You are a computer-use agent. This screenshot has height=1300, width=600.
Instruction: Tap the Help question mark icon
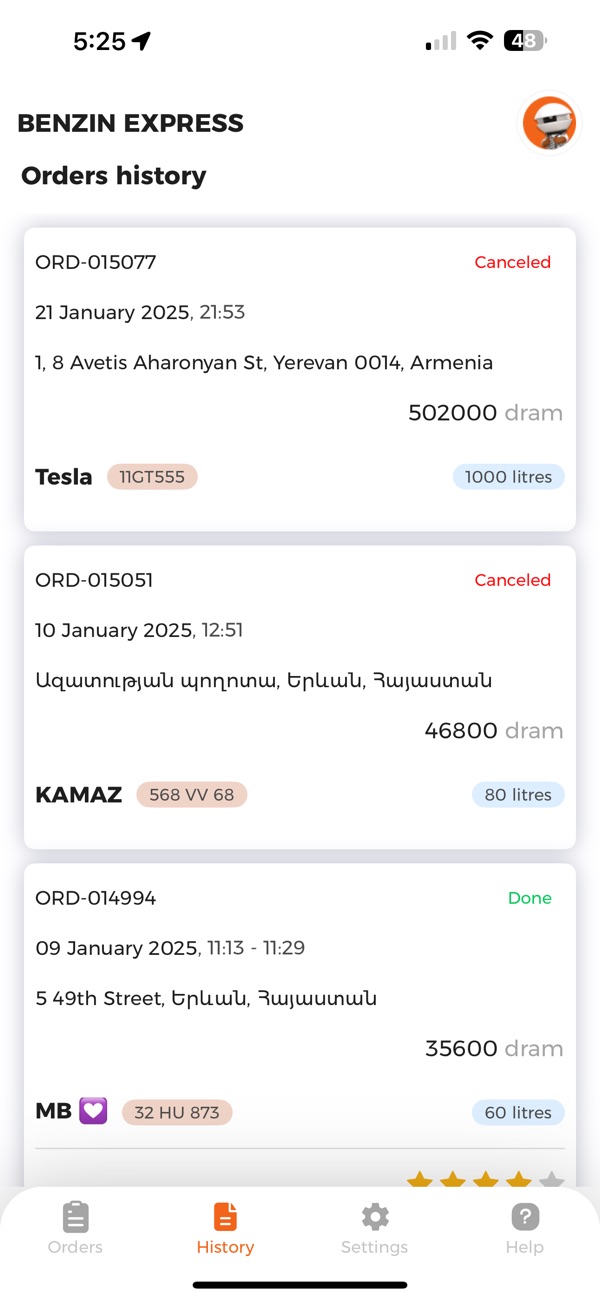pos(525,1217)
